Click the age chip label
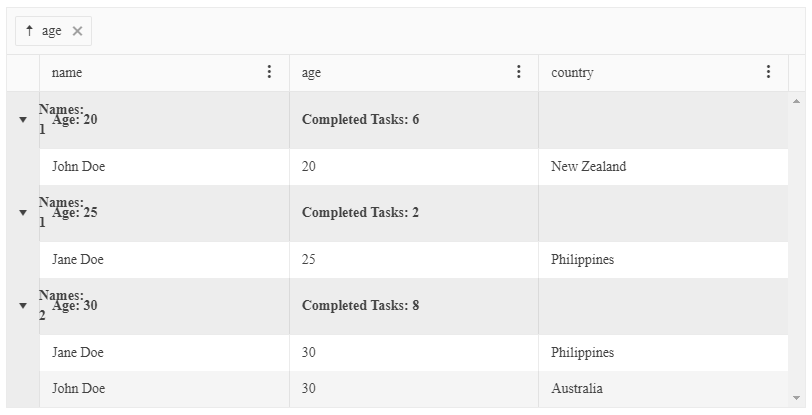 pyautogui.click(x=52, y=31)
